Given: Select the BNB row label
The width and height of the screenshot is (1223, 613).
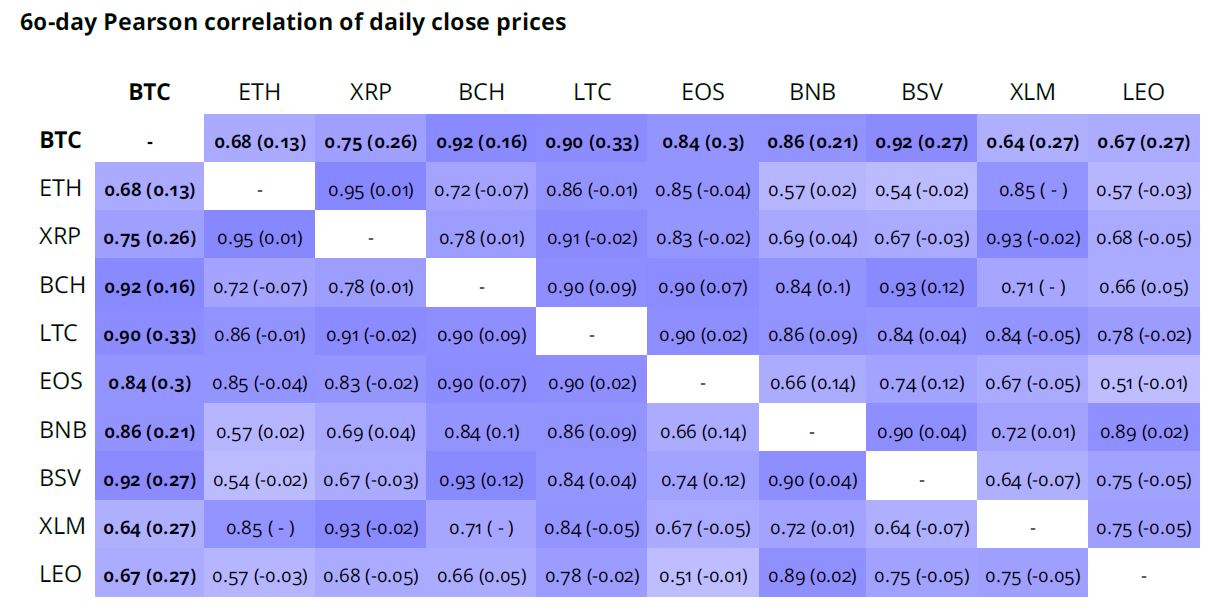Looking at the screenshot, I should (61, 431).
